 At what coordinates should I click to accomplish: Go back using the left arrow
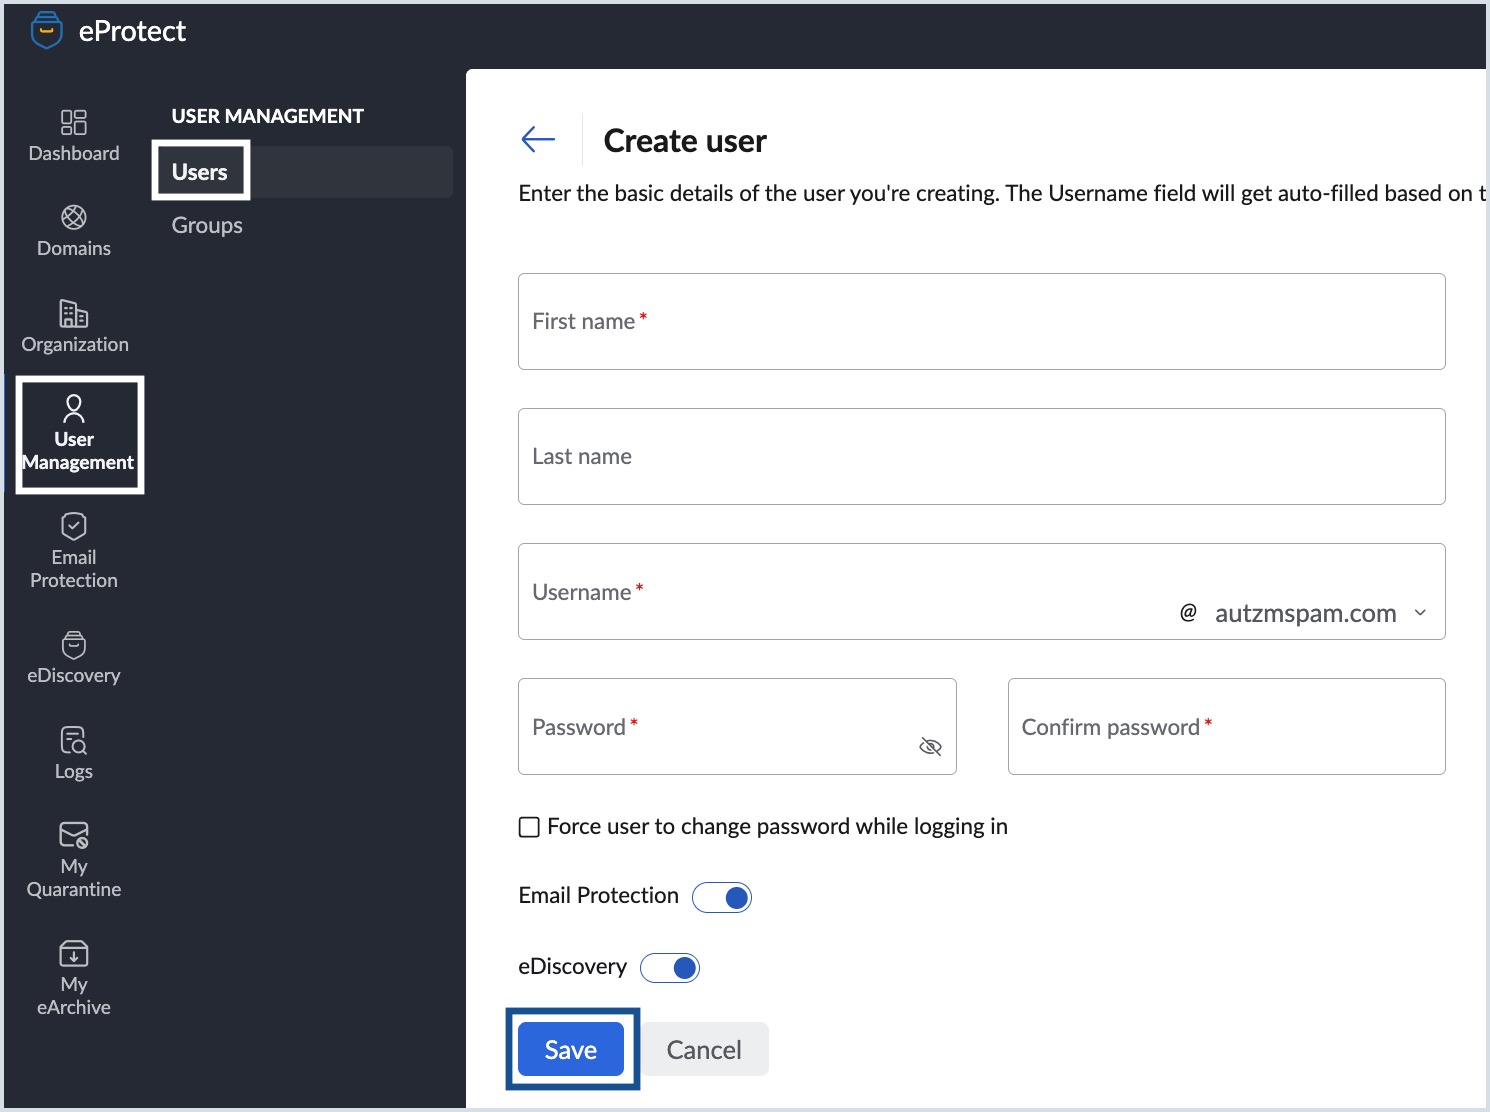coord(538,139)
